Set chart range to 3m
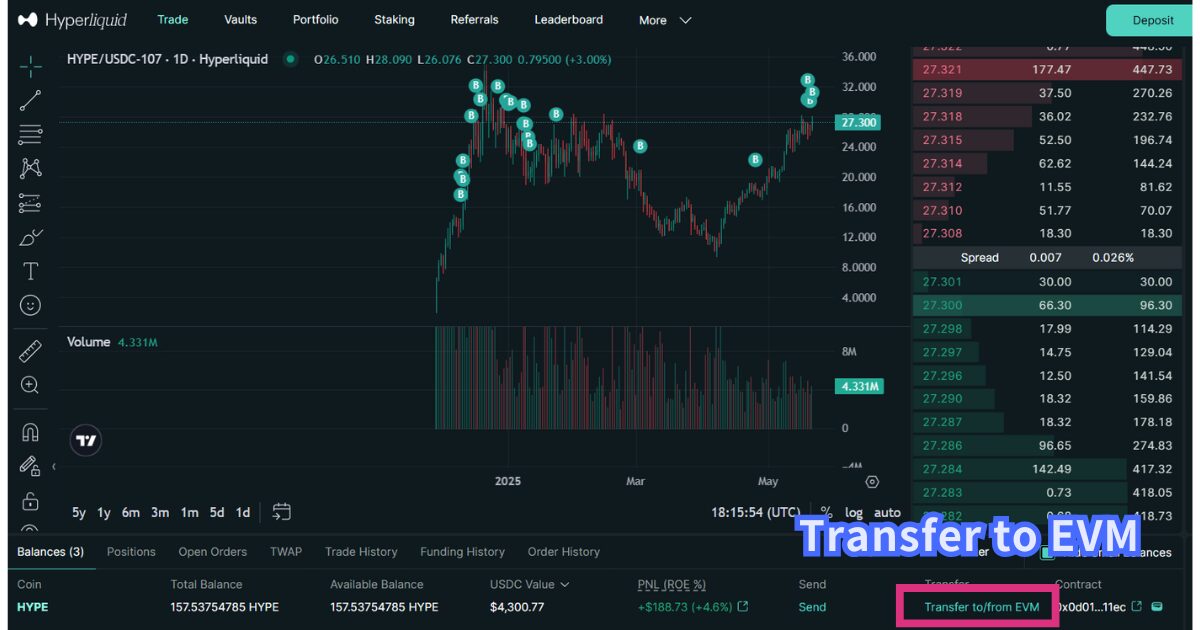This screenshot has width=1200, height=630. [160, 512]
